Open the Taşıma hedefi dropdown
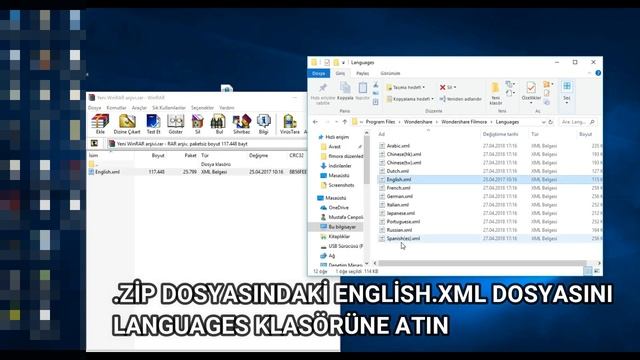The width and height of the screenshot is (640, 360). pyautogui.click(x=405, y=87)
